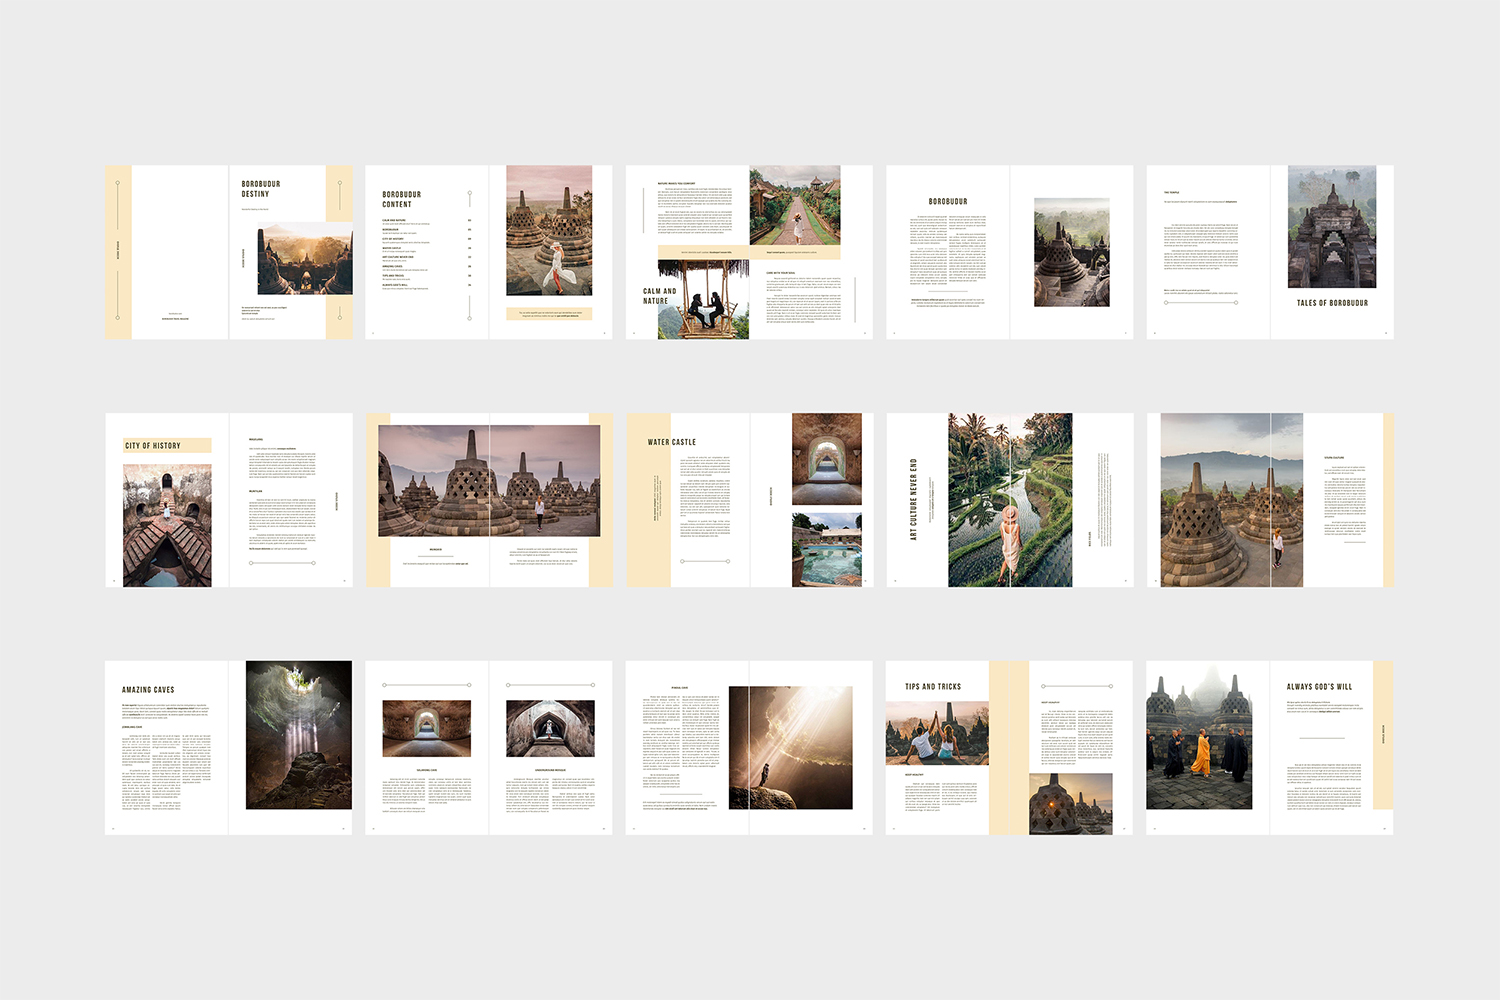Screen dimensions: 1500x1000
Task: Select the Water Castle heading
Action: [671, 442]
